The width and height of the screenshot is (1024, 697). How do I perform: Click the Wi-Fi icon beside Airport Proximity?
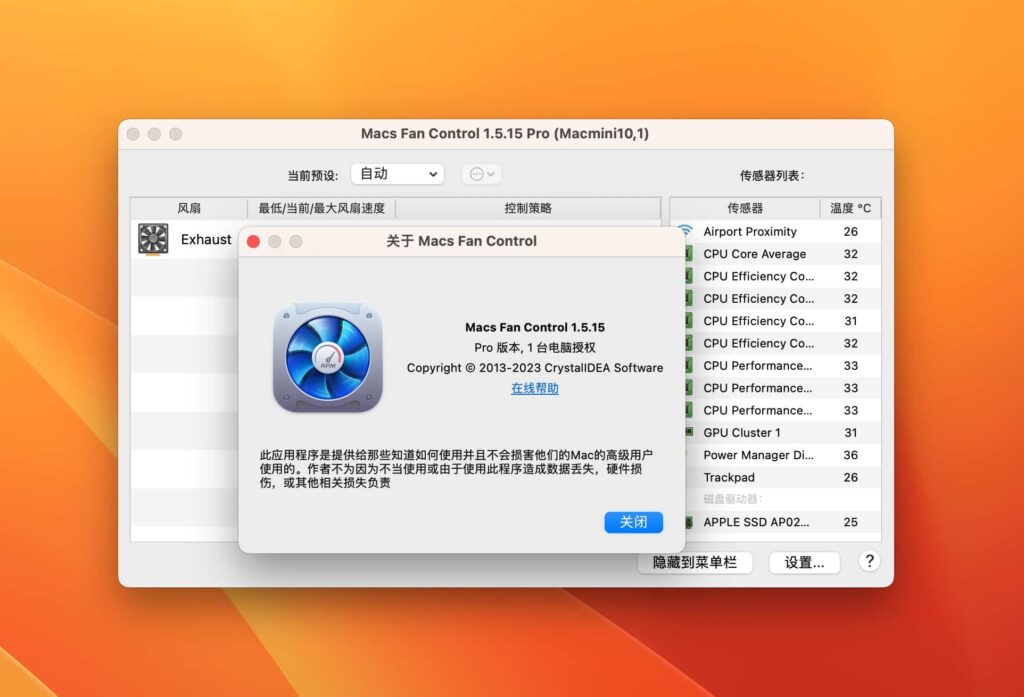point(685,231)
